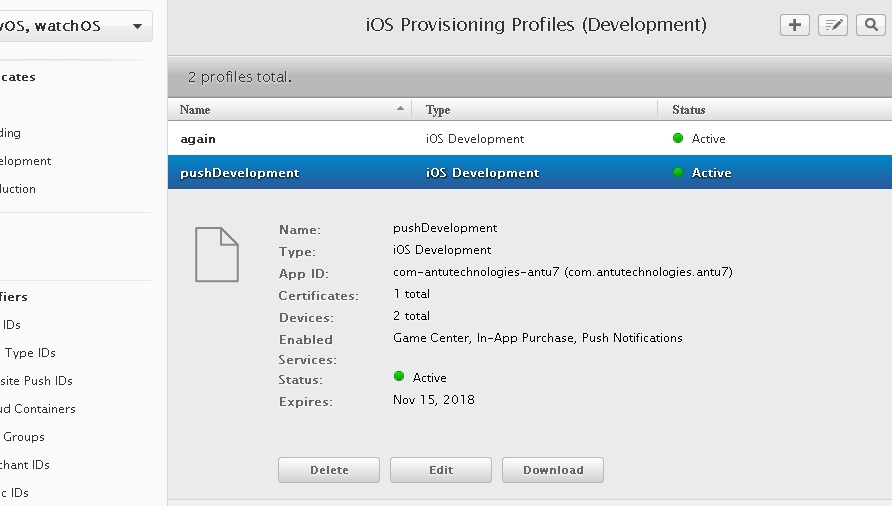Image resolution: width=892 pixels, height=506 pixels.
Task: Open Cloud Containers in the sidebar
Action: (38, 409)
